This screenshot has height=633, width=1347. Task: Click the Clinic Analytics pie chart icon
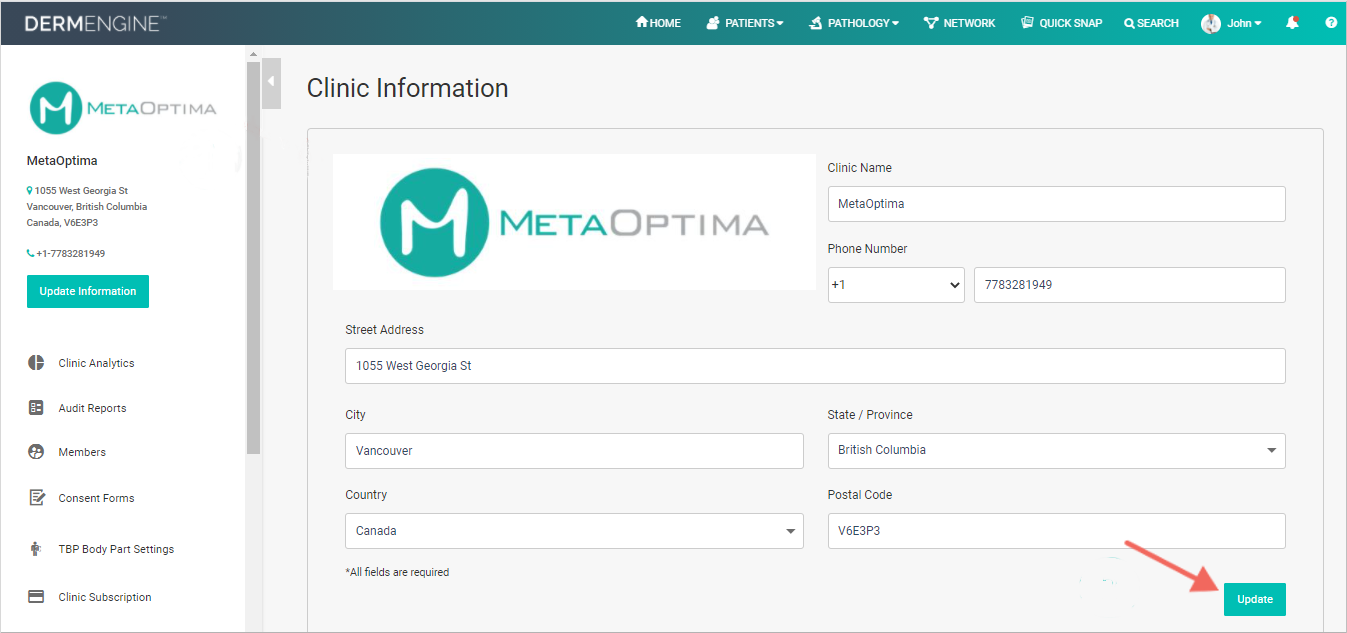36,362
